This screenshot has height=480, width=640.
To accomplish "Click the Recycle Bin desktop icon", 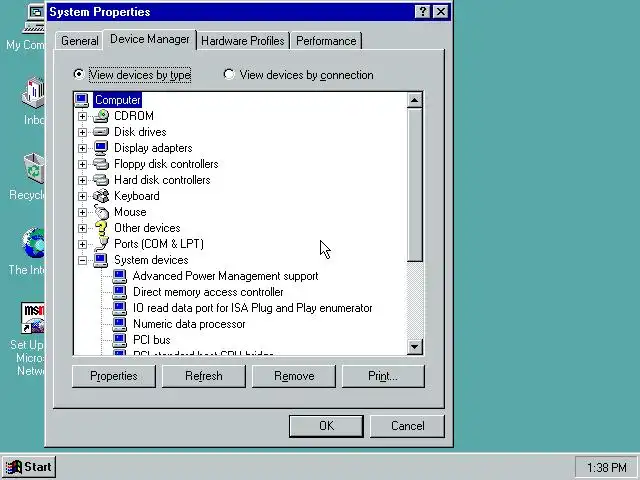I will pos(34,168).
